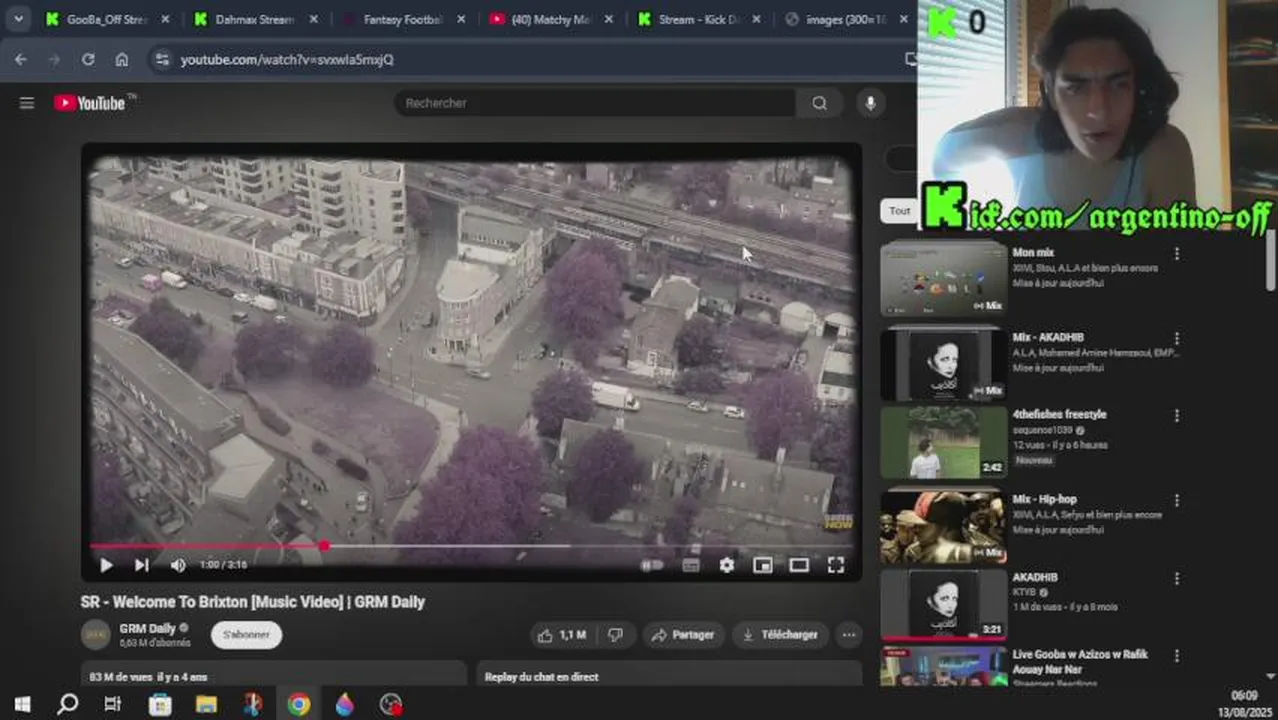Viewport: 1278px width, 720px height.
Task: Open options menu for Mix - AKADHIB
Action: tap(1177, 339)
